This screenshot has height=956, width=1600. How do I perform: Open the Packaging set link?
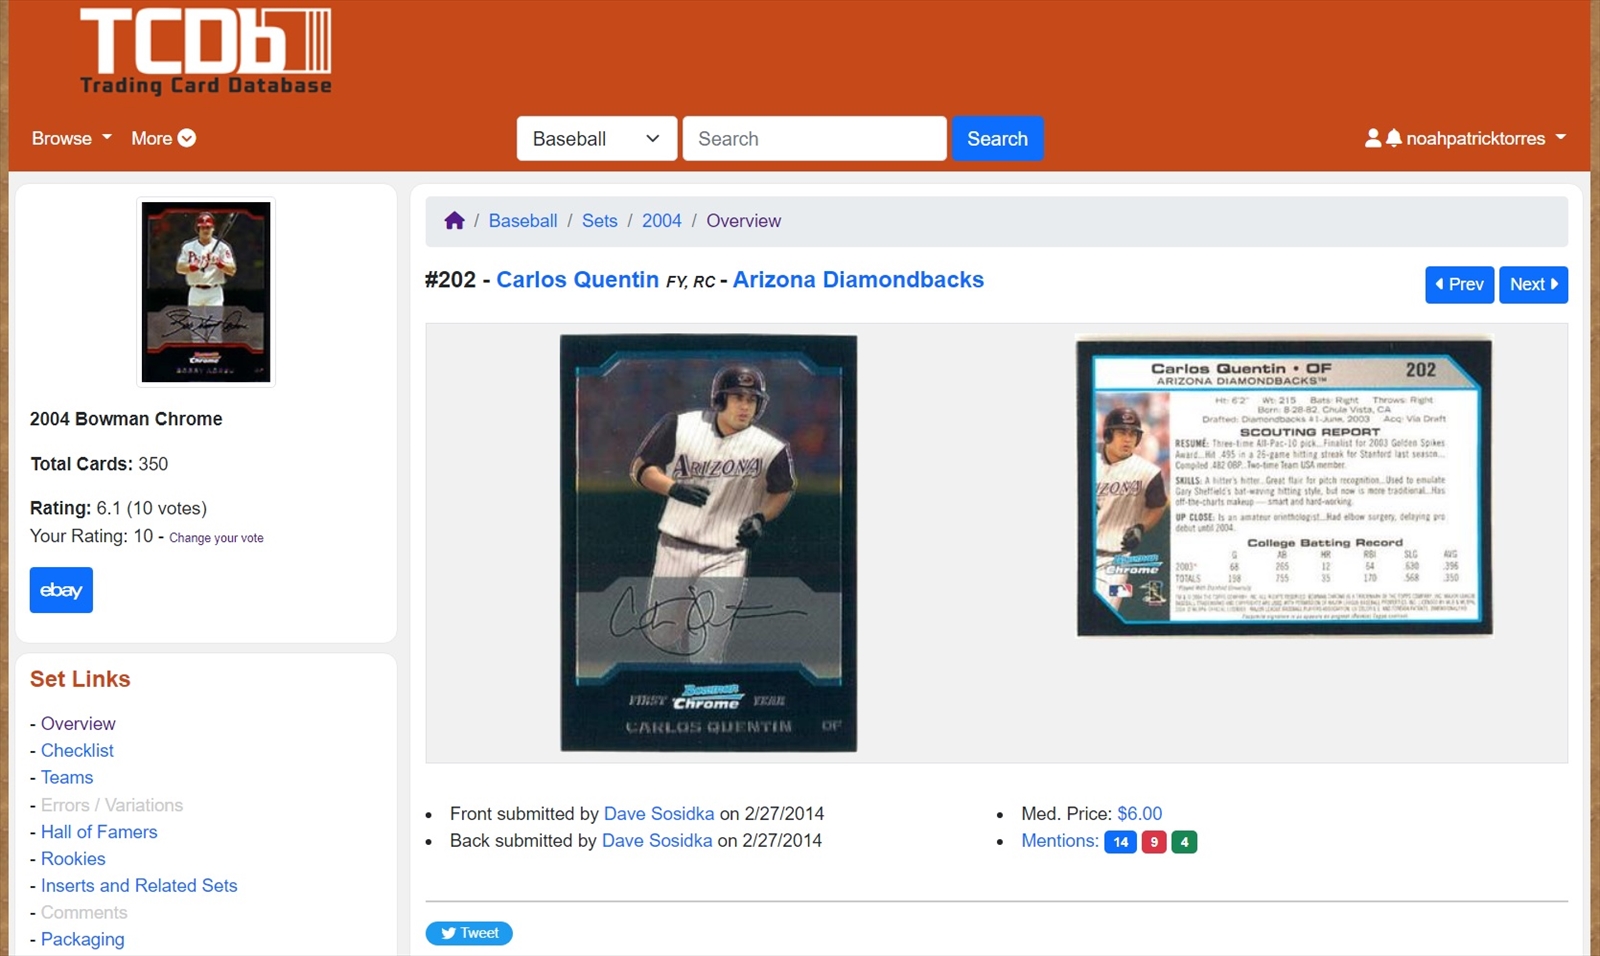[83, 939]
